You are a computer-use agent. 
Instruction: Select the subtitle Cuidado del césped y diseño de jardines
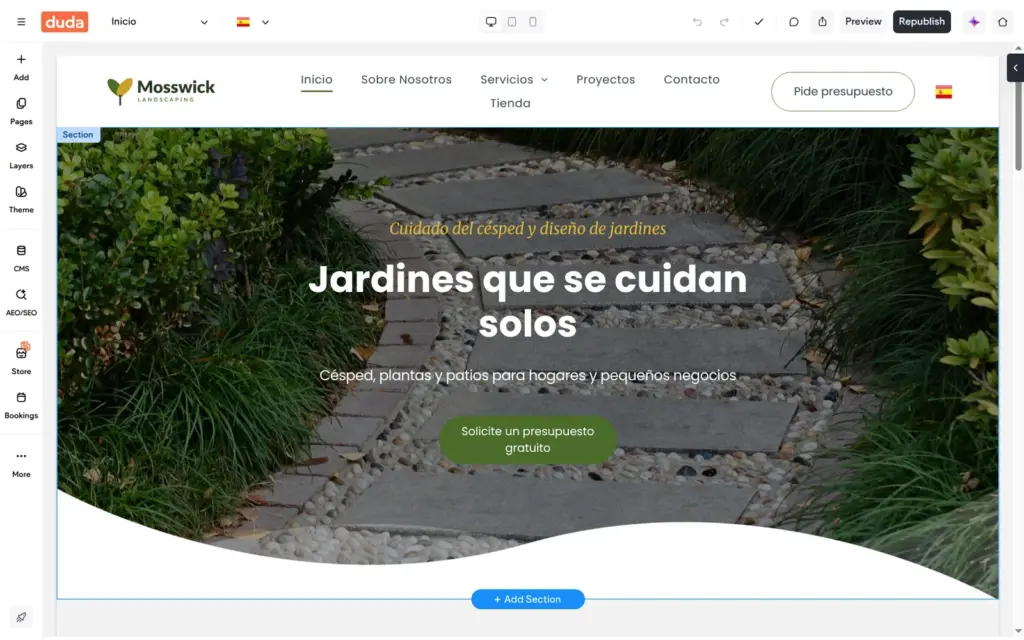[x=528, y=229]
